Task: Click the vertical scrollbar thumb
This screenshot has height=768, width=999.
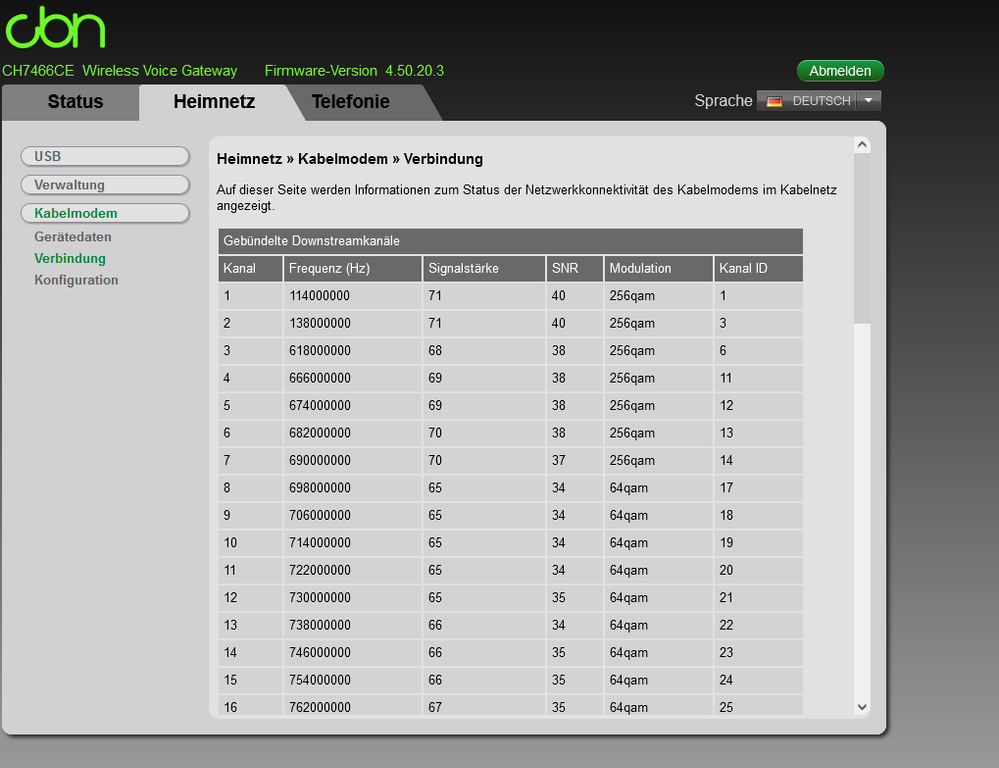Action: point(862,238)
